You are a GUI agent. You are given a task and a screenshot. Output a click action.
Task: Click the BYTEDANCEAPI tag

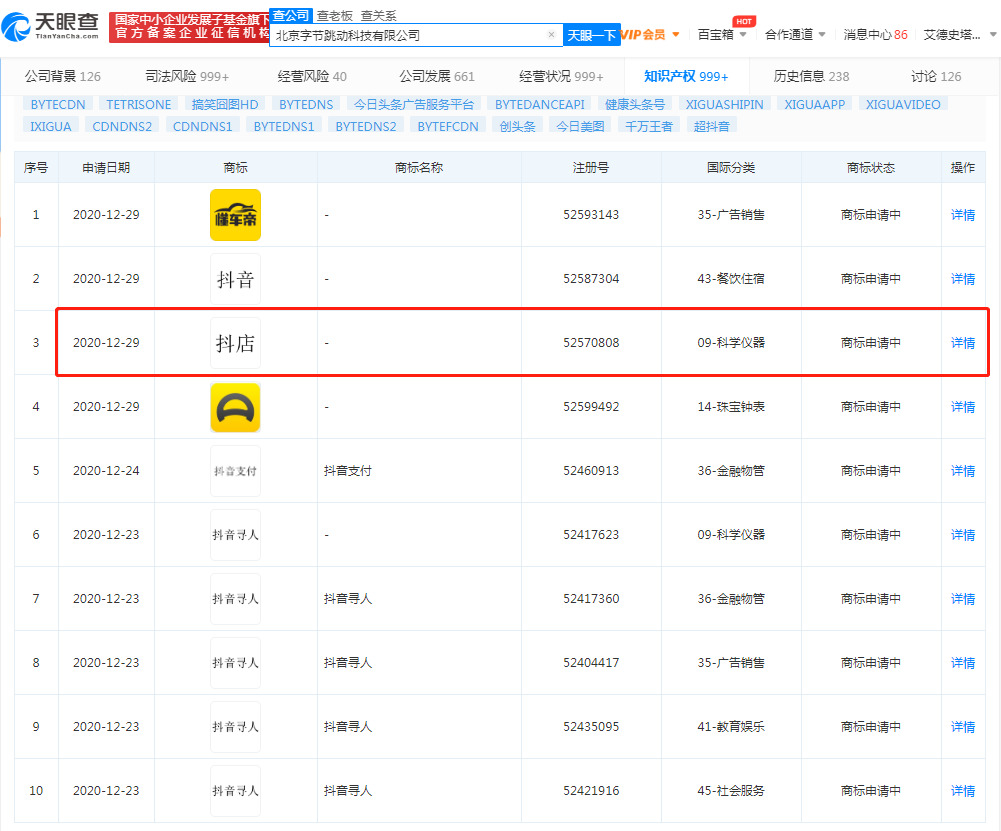[x=539, y=104]
